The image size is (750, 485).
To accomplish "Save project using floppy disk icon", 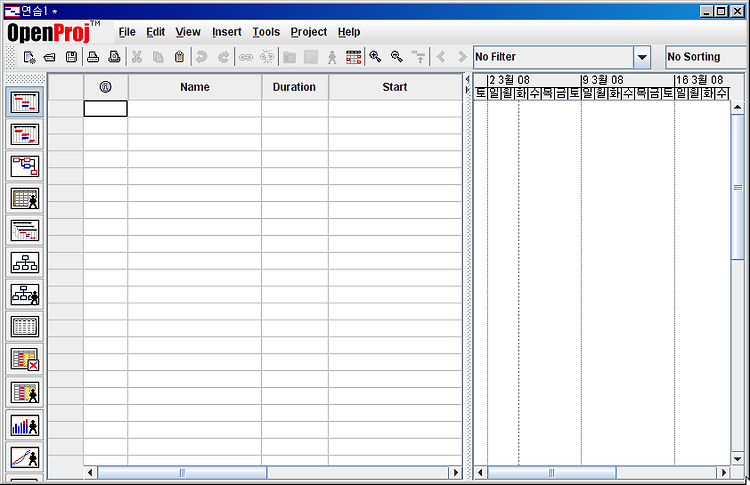I will pos(71,57).
